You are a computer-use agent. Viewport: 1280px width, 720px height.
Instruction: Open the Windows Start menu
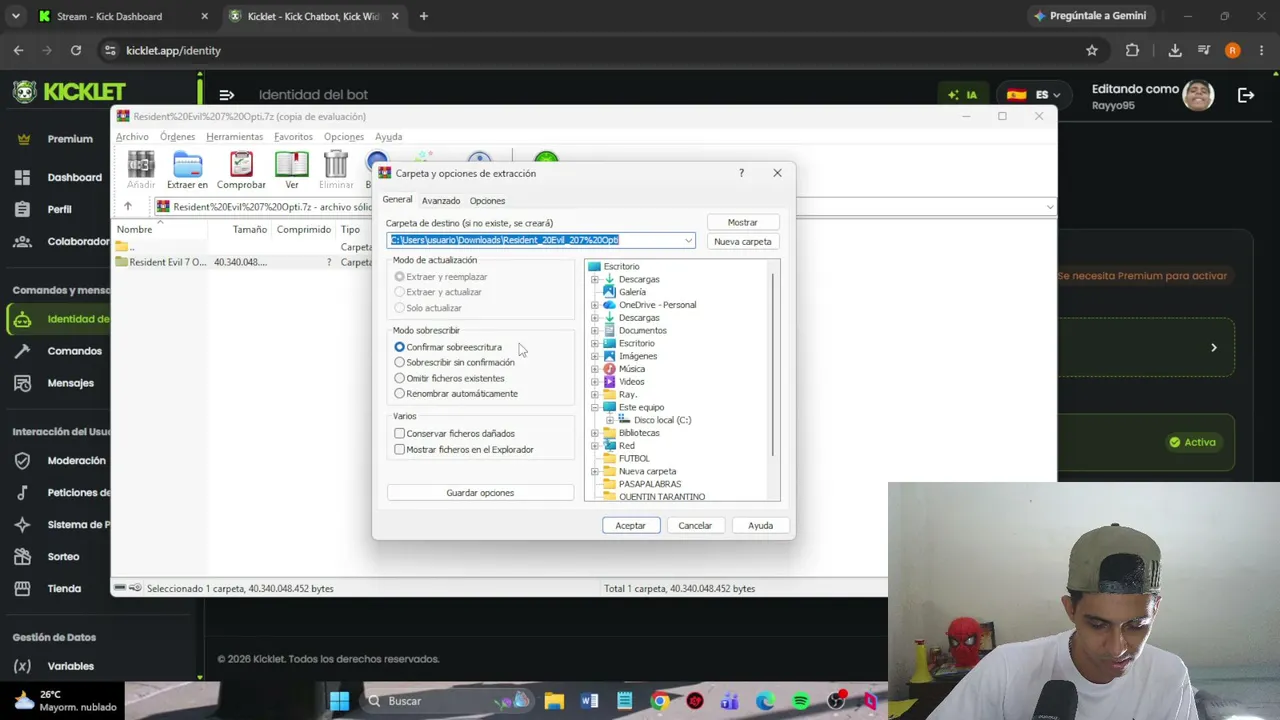point(339,701)
